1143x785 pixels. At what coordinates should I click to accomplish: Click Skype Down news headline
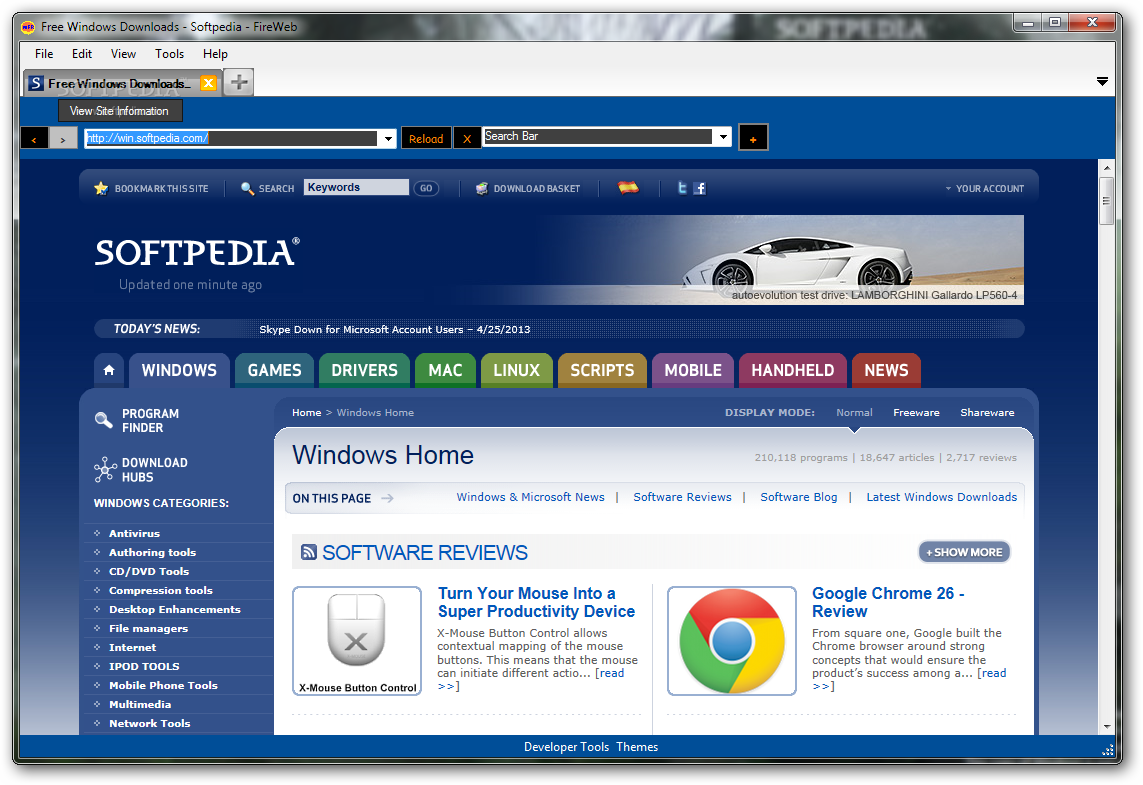[394, 329]
